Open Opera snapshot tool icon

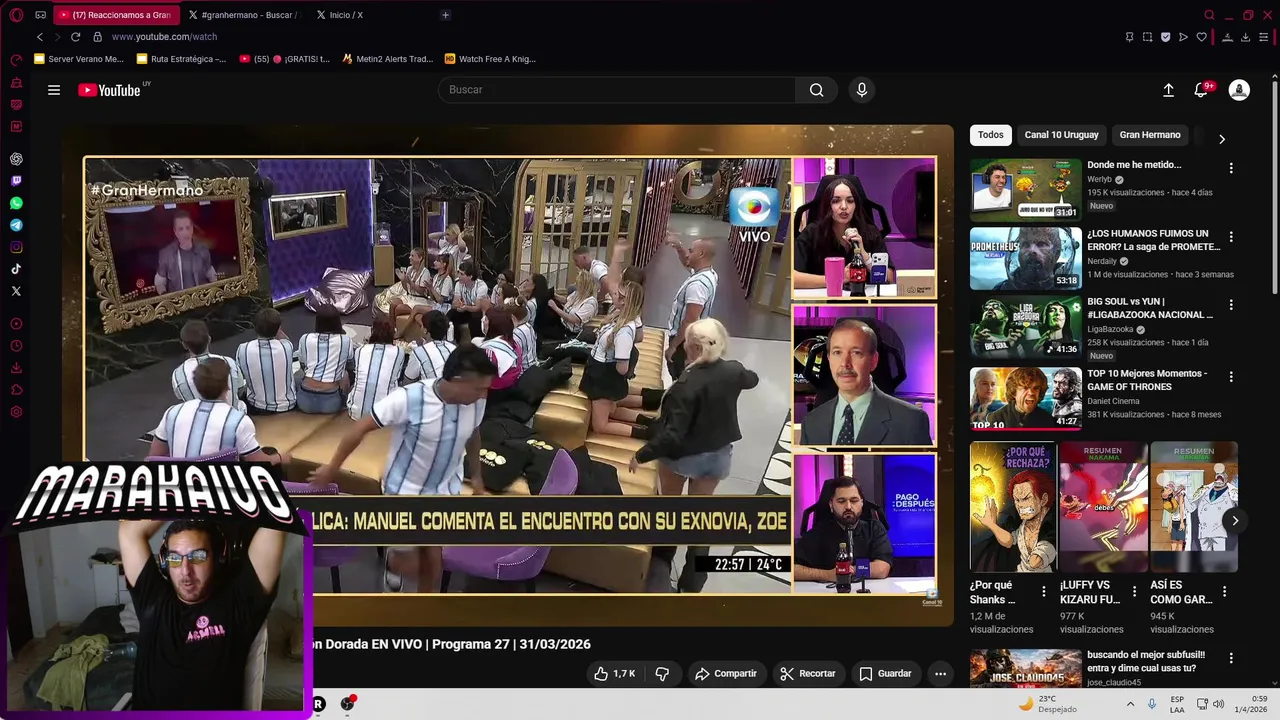click(1147, 37)
